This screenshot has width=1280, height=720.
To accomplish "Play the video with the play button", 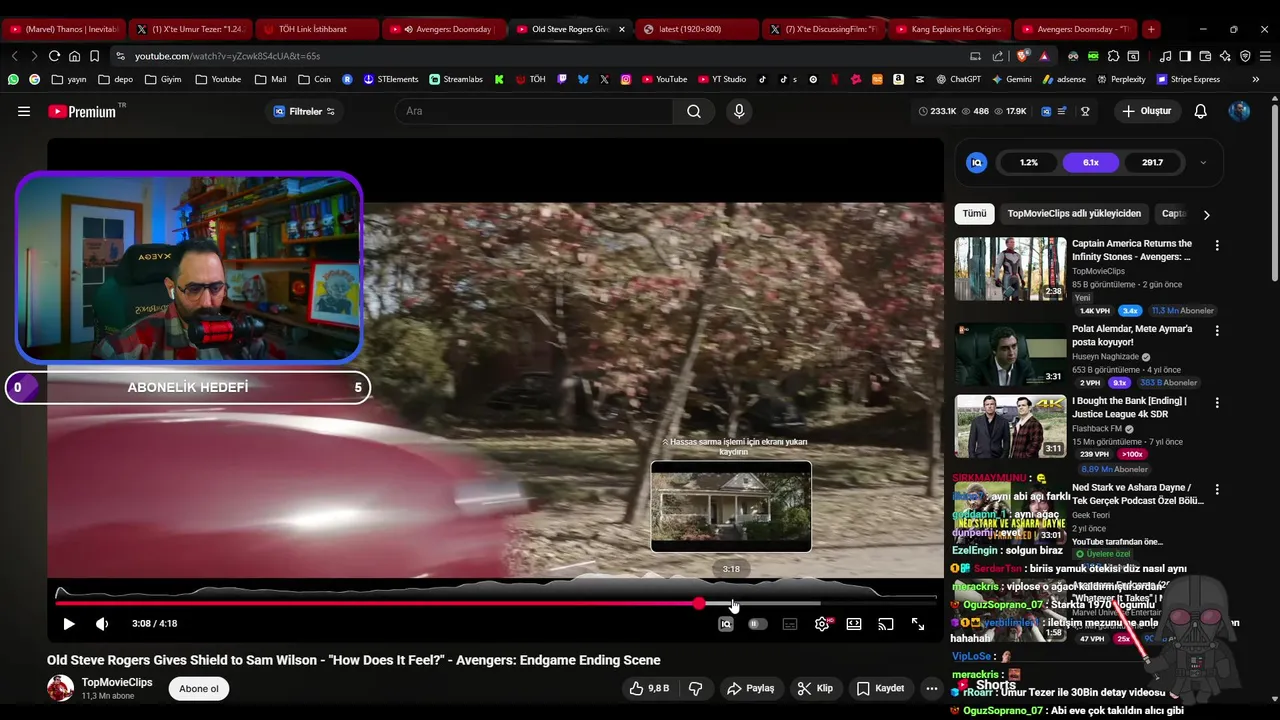I will point(69,624).
